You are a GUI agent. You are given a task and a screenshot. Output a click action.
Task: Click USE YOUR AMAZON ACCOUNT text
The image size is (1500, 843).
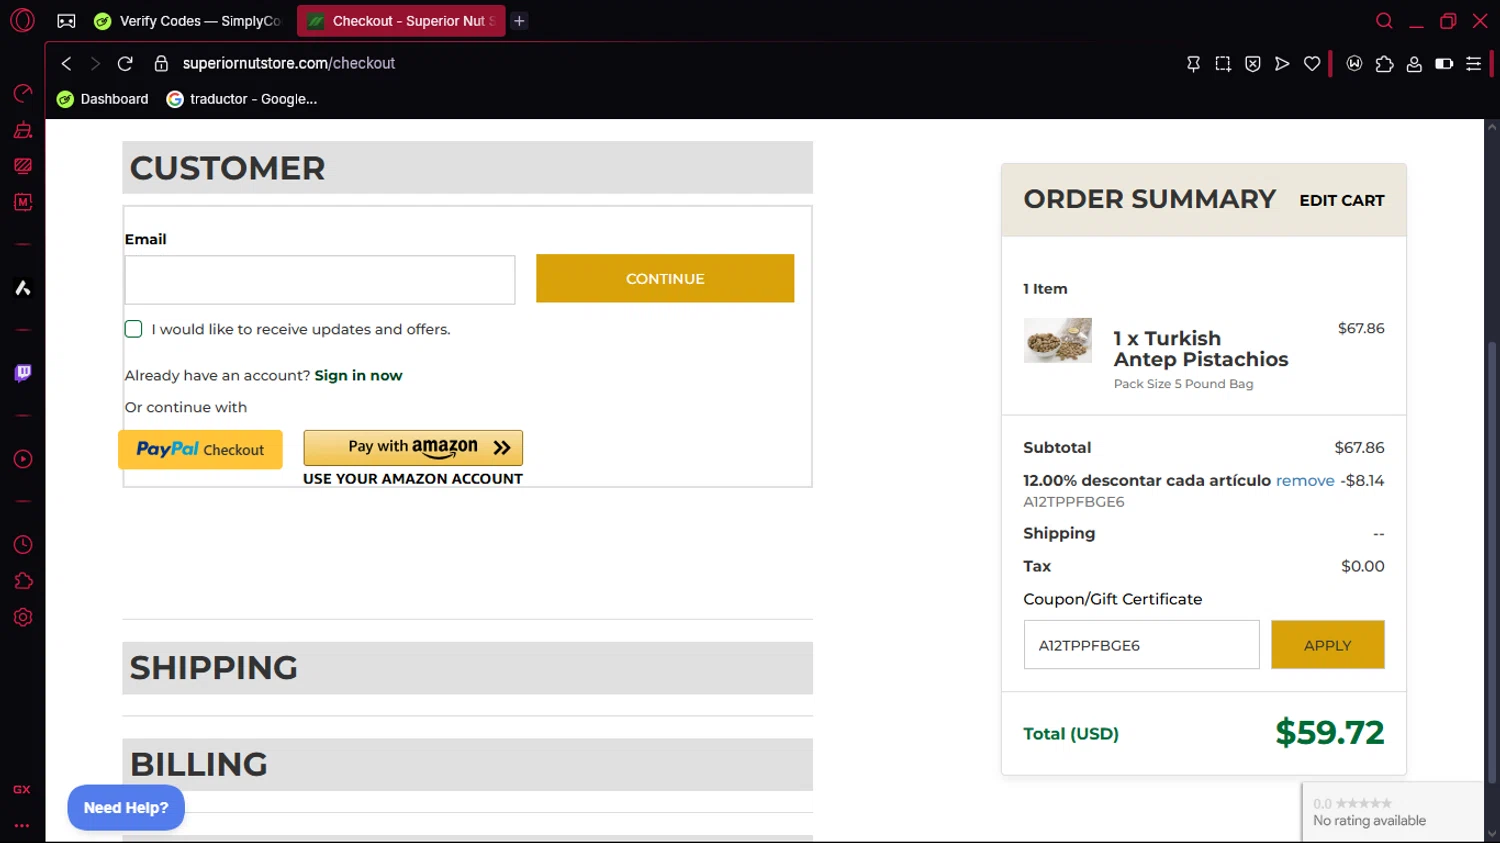click(x=413, y=479)
